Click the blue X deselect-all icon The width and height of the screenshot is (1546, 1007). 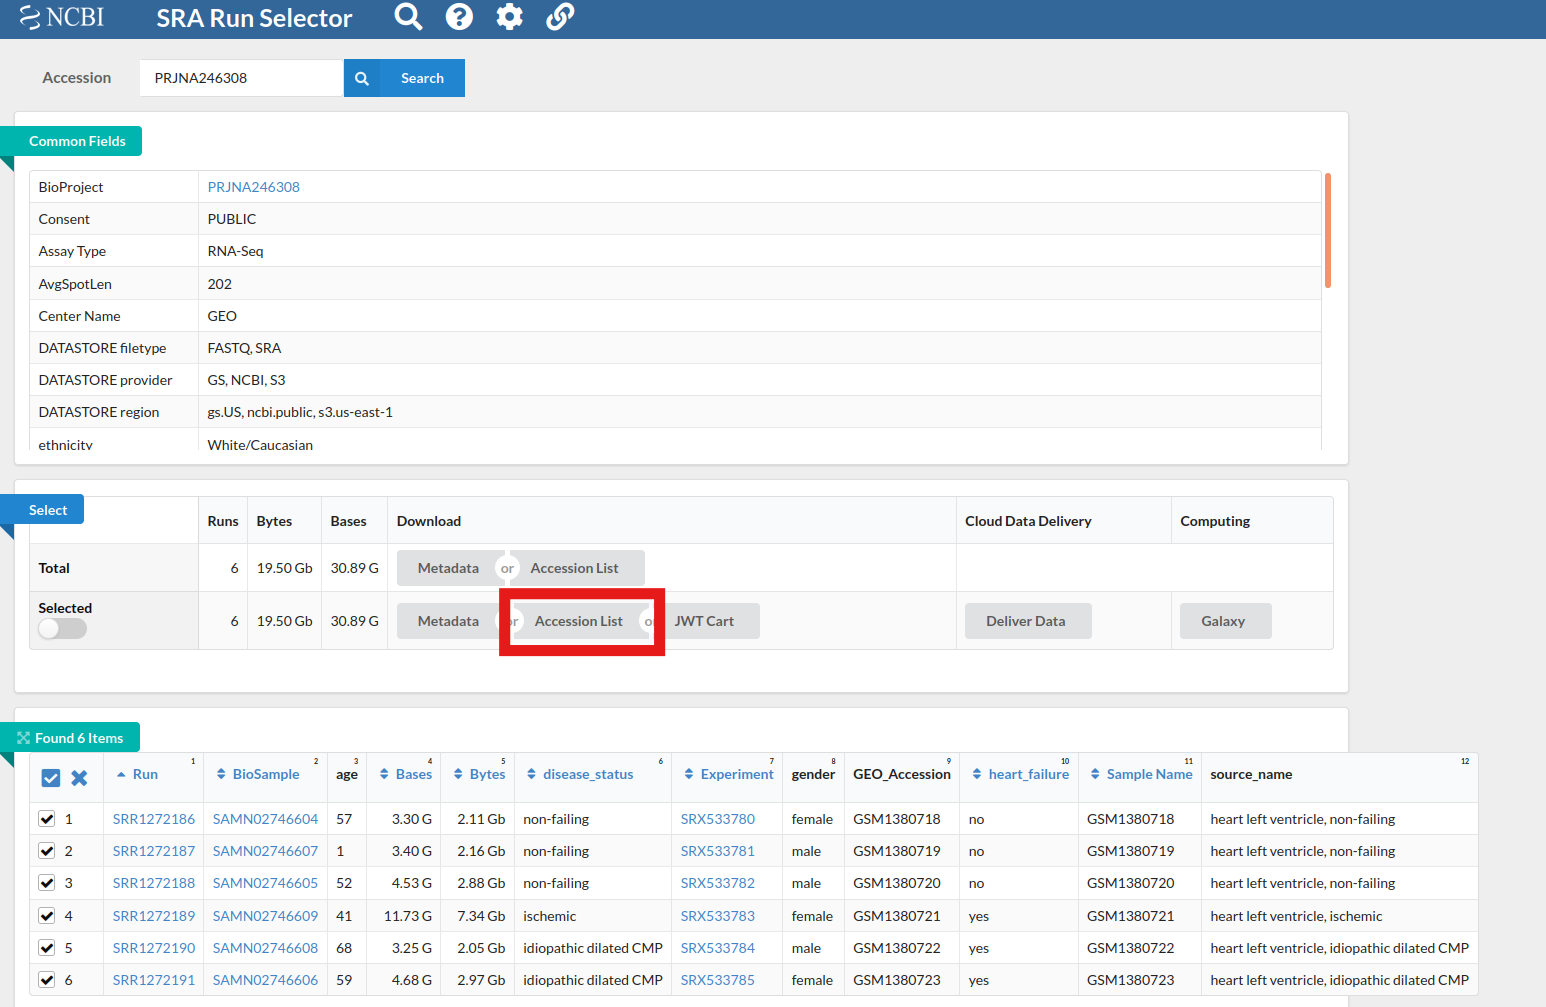[x=79, y=778]
